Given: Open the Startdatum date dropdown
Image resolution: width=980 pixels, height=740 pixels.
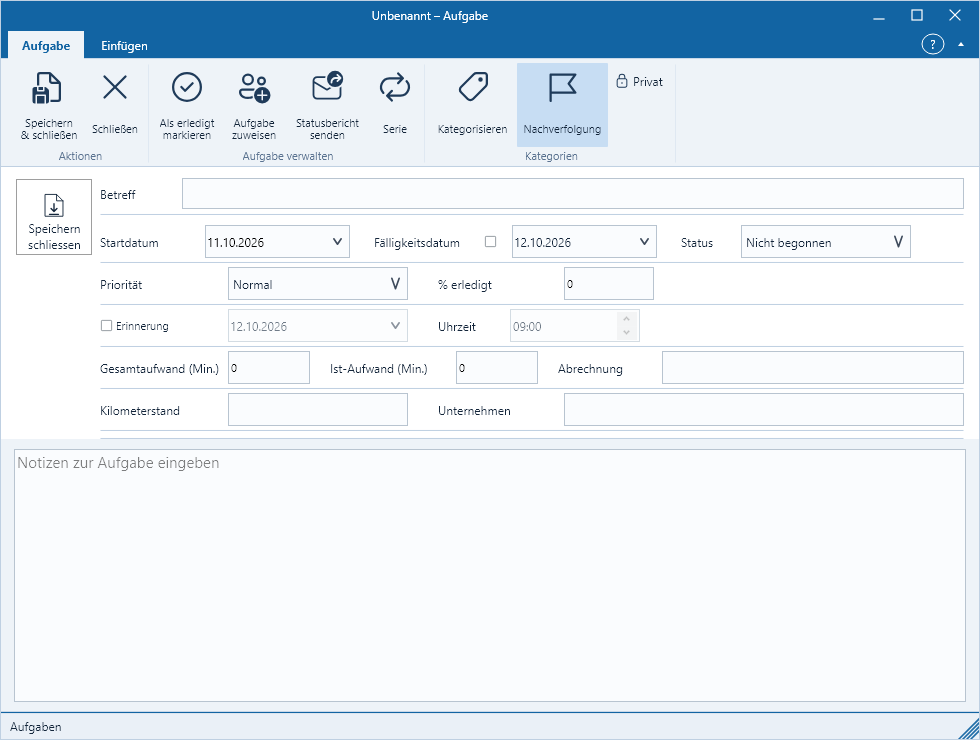Looking at the screenshot, I should pos(337,242).
